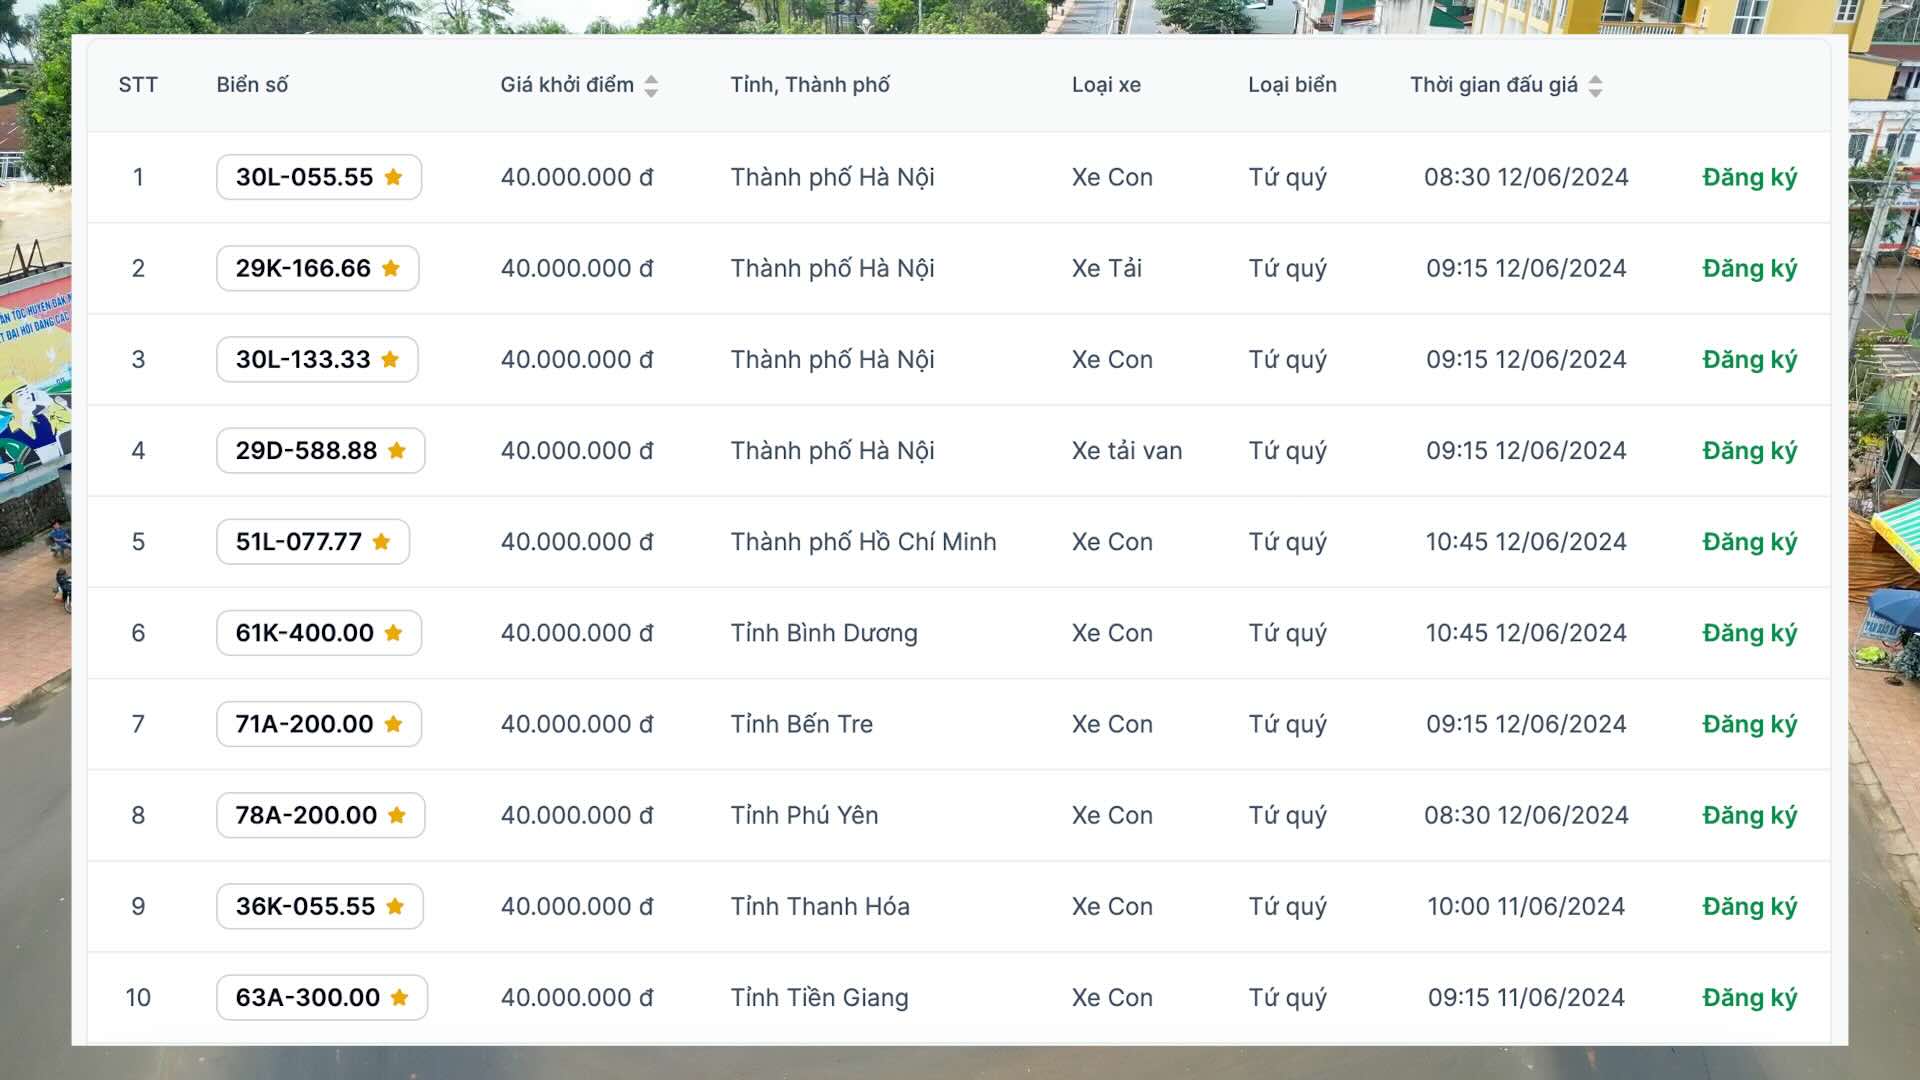Click the star on plate 30L-133.33
The width and height of the screenshot is (1920, 1080).
[x=390, y=359]
